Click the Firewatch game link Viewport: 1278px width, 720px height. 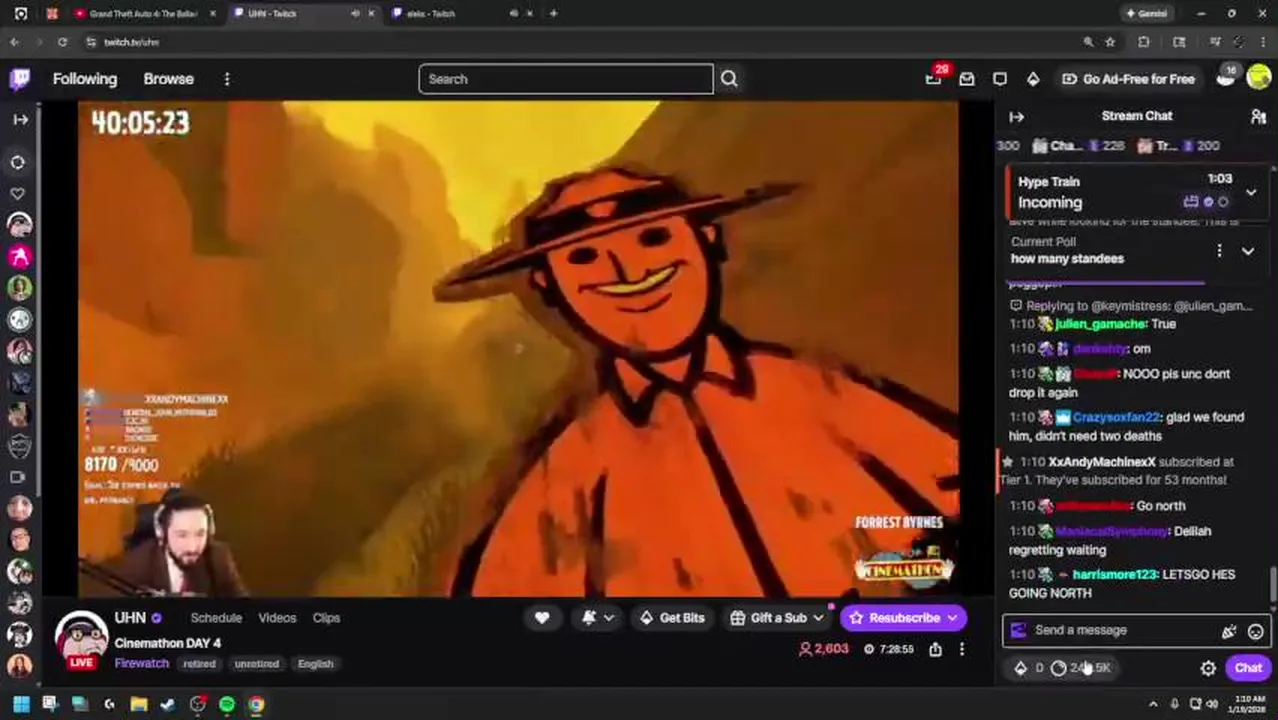142,663
